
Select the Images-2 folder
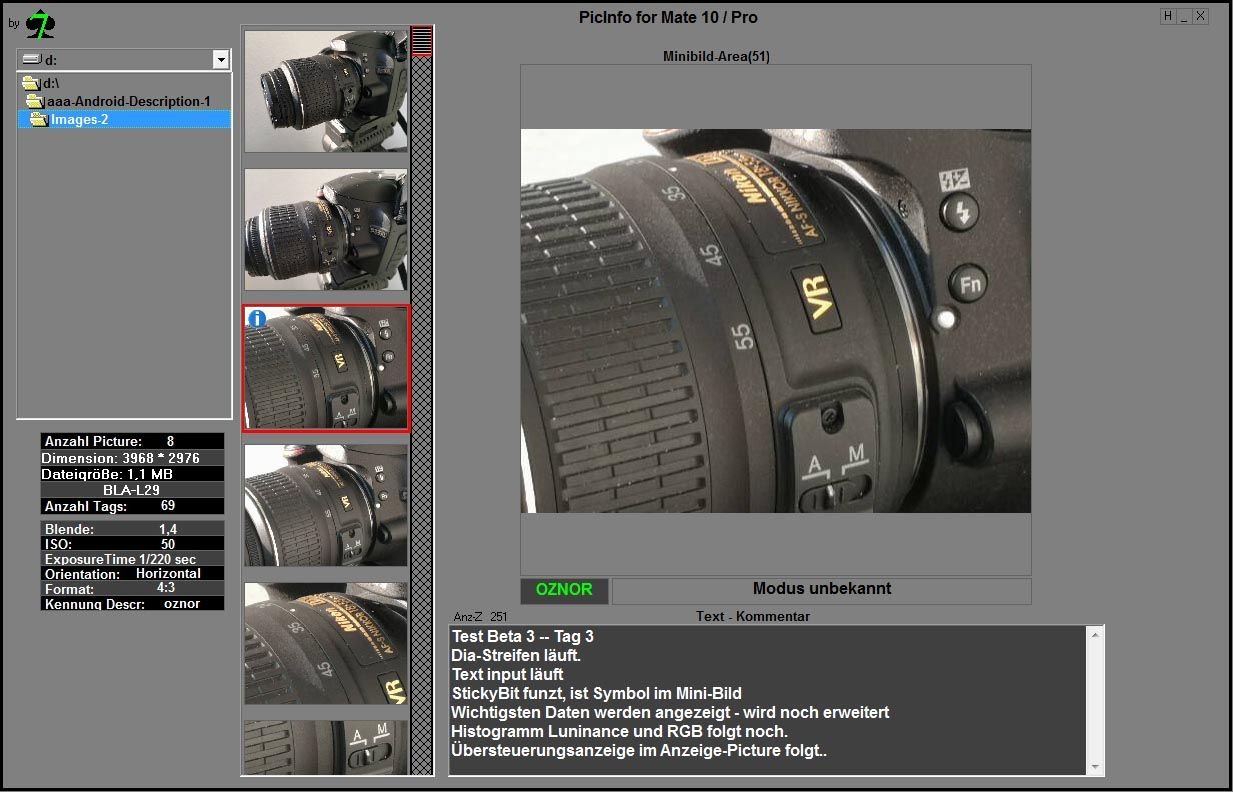pos(125,119)
